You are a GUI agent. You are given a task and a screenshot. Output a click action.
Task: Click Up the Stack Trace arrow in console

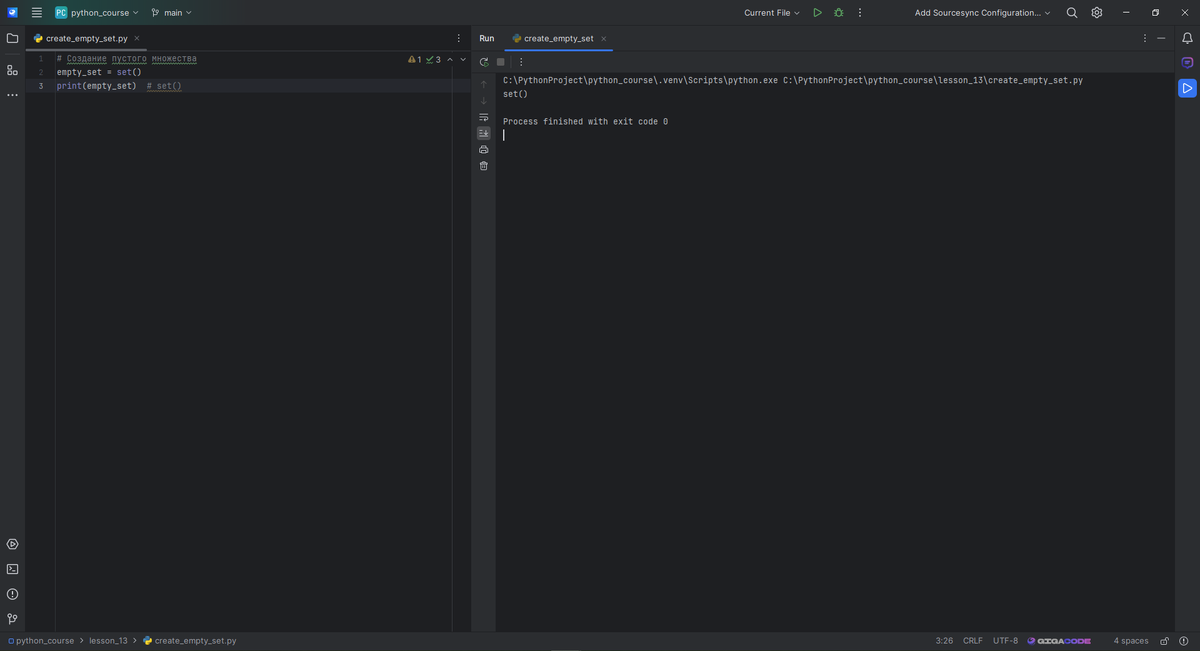pos(484,84)
